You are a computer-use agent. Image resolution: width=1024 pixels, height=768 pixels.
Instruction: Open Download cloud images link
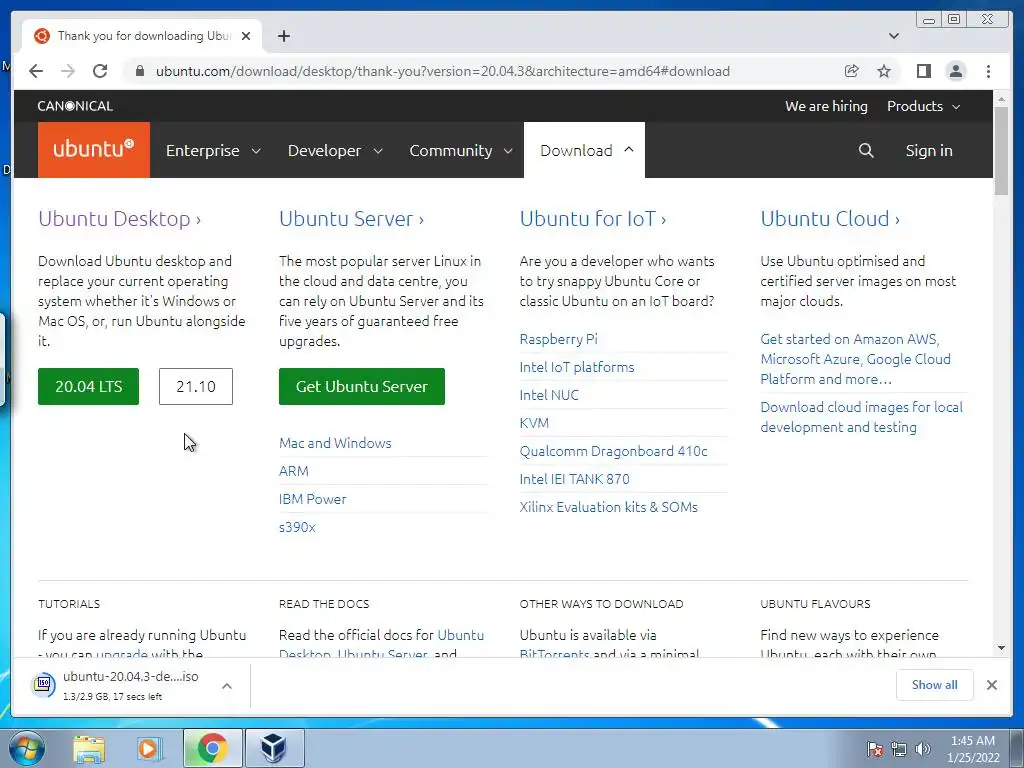tap(861, 417)
